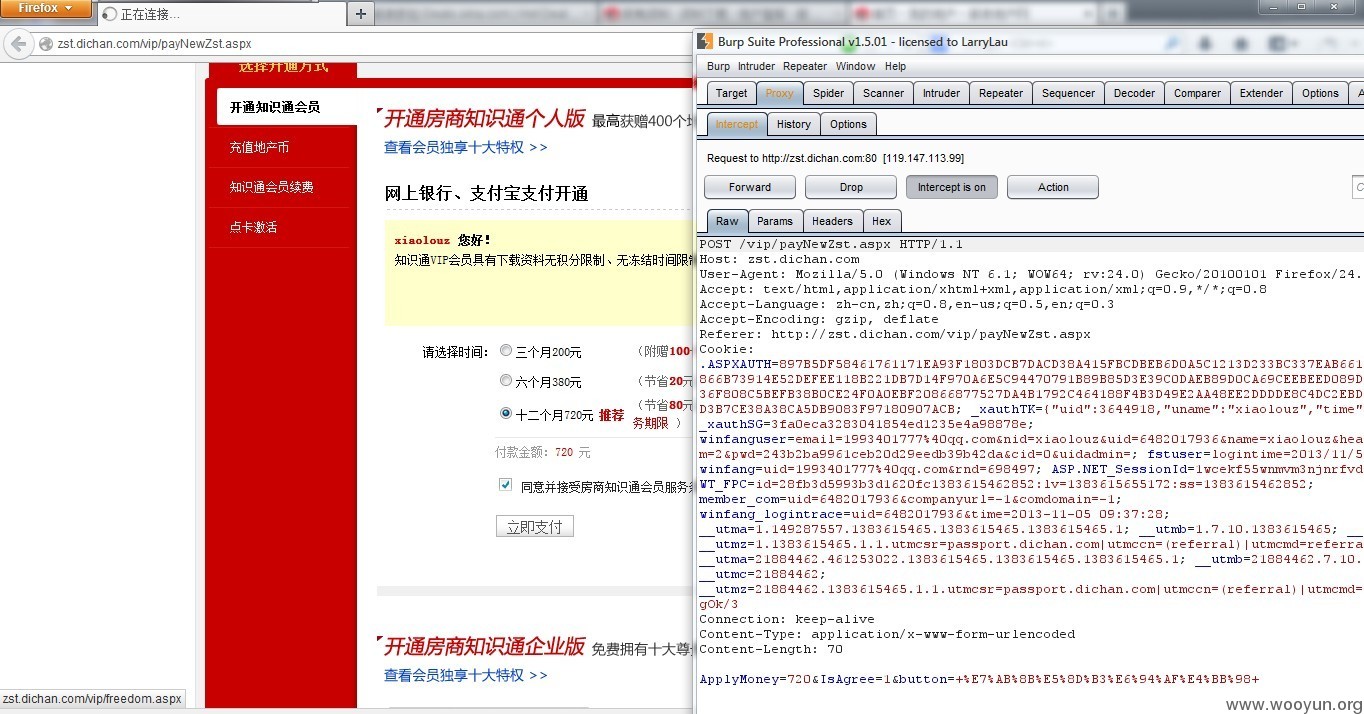Switch to the Scanner tab
Viewport: 1364px width, 714px height.
[x=883, y=93]
